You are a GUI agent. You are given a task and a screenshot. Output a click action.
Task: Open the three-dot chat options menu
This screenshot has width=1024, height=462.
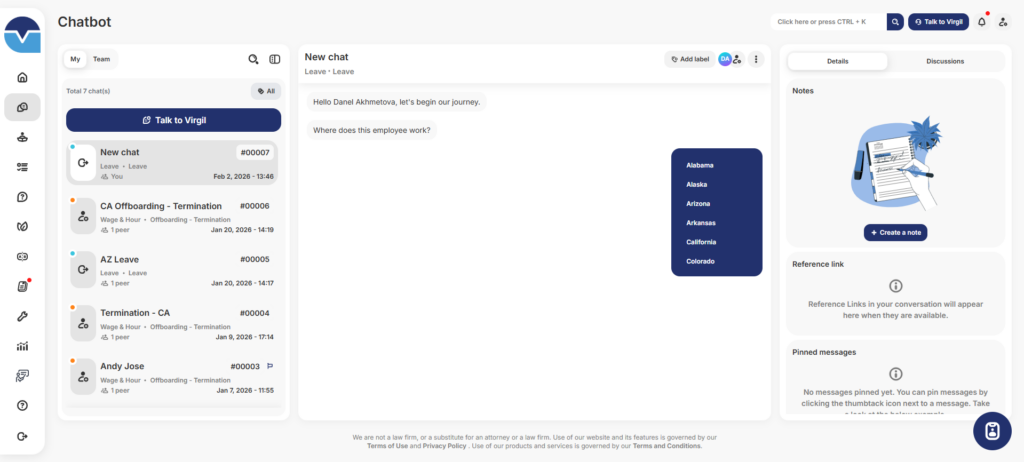(756, 59)
